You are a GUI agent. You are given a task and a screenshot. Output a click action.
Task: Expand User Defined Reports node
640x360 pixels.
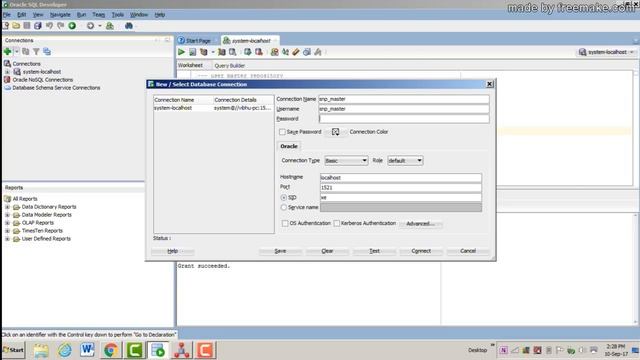(x=7, y=239)
